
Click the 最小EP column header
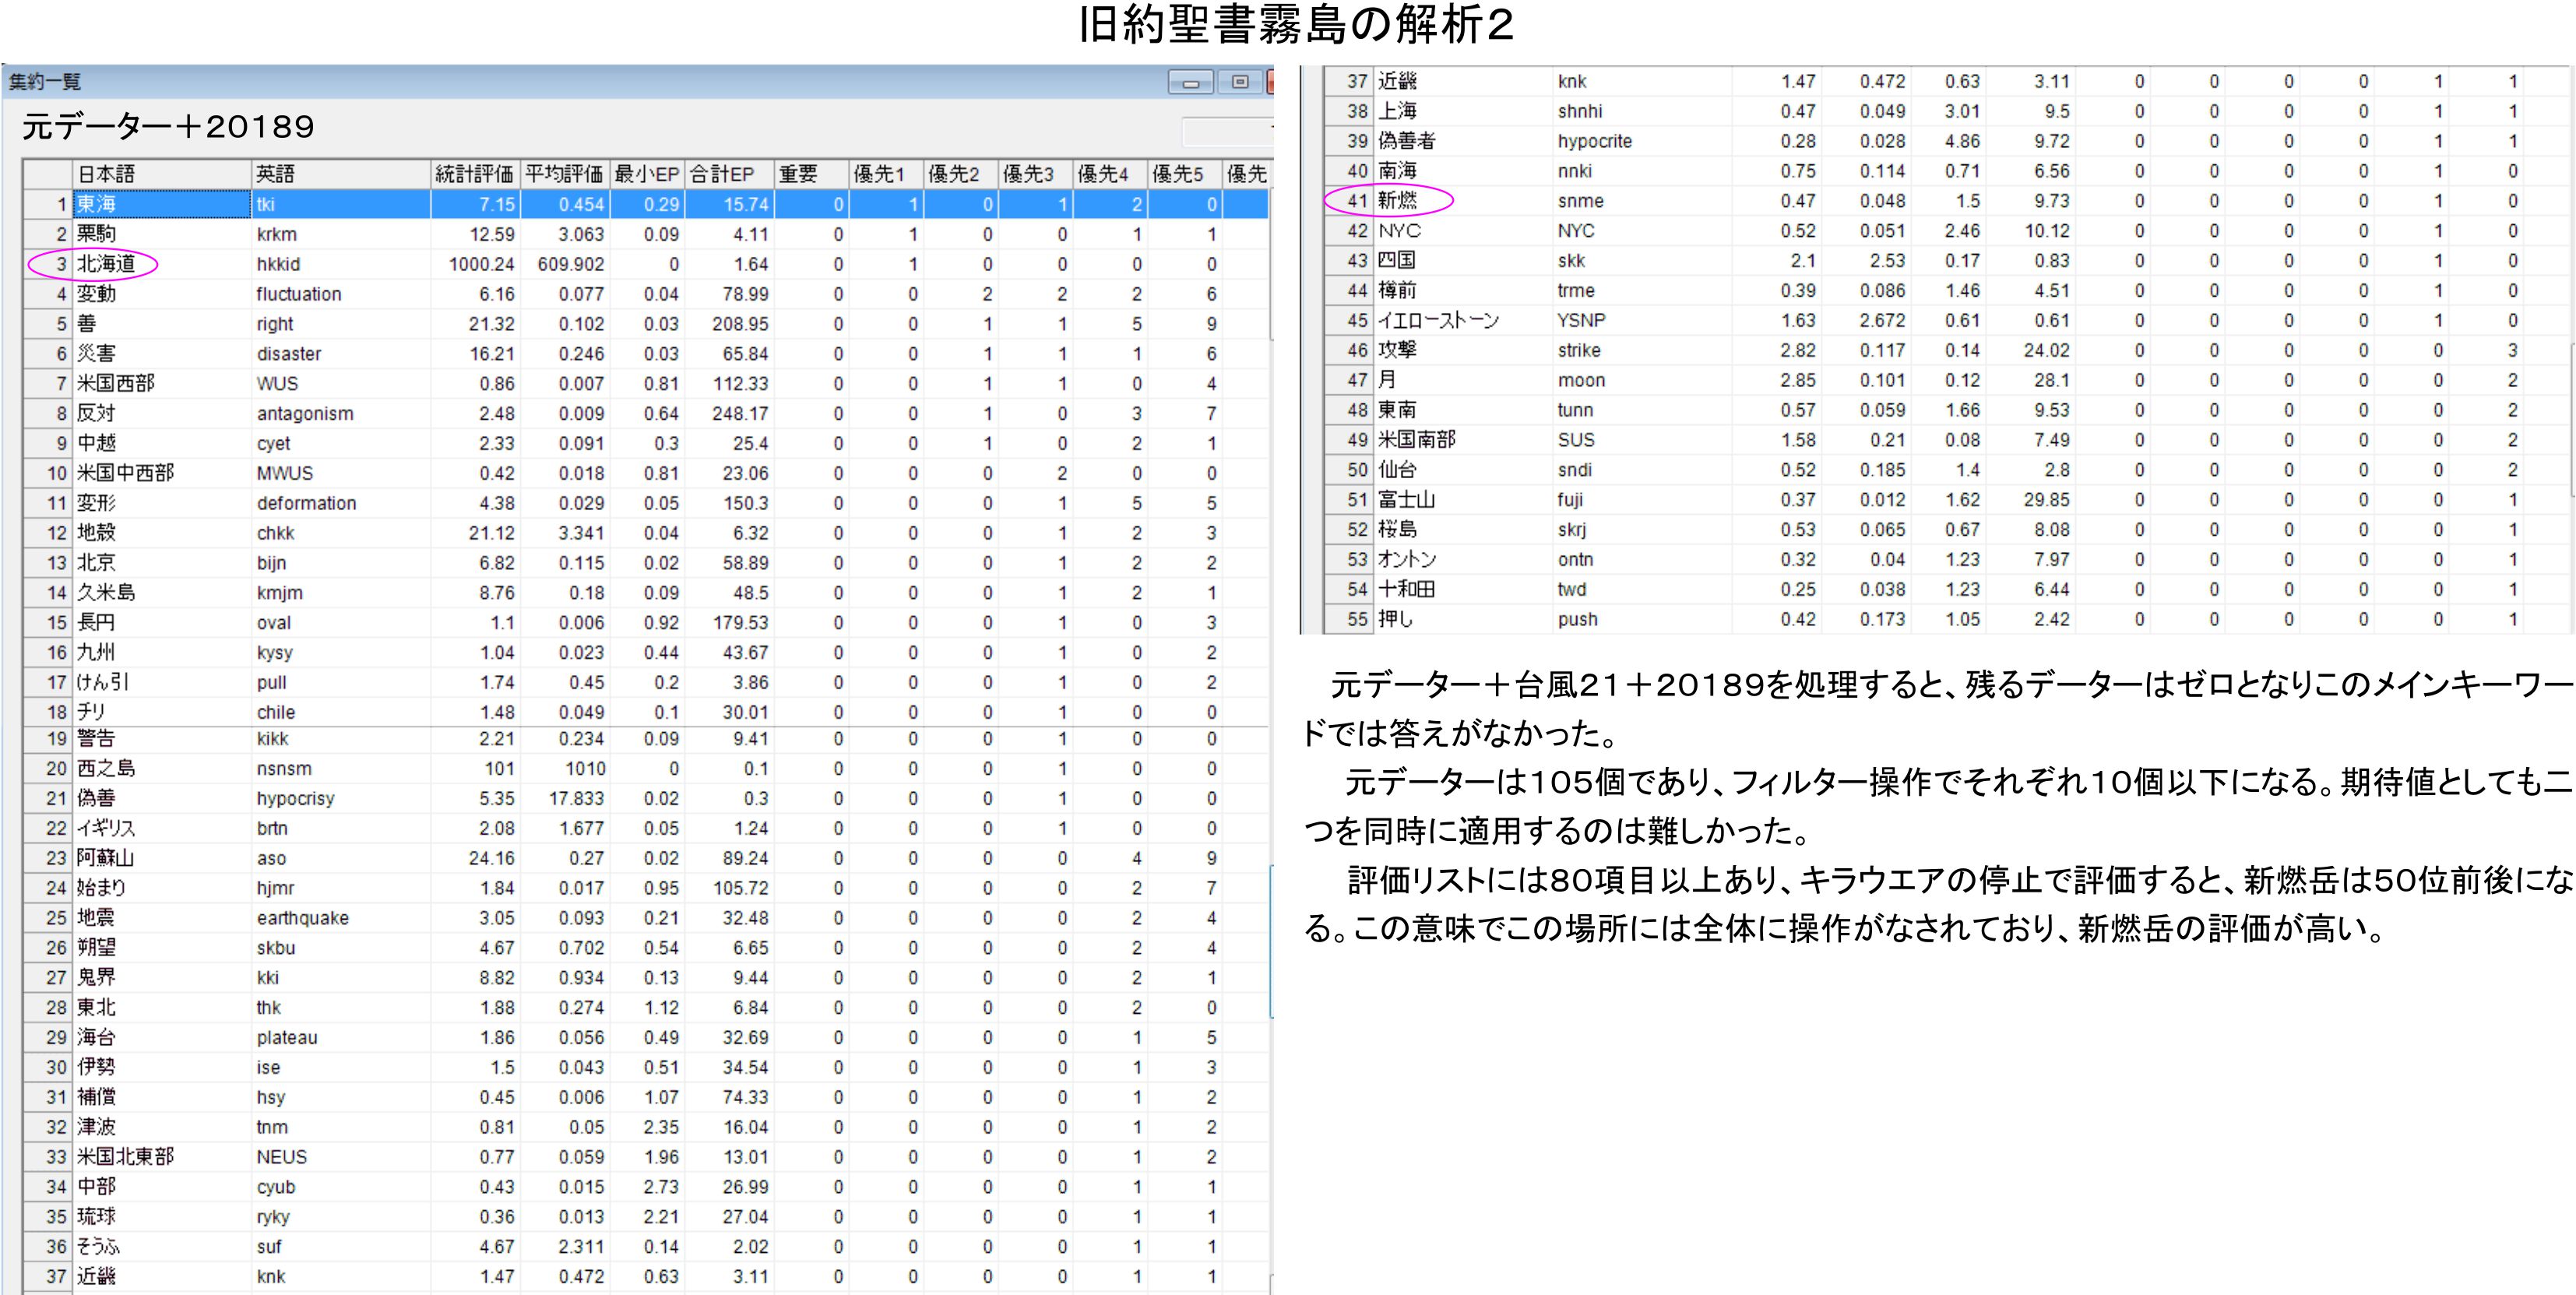[646, 174]
